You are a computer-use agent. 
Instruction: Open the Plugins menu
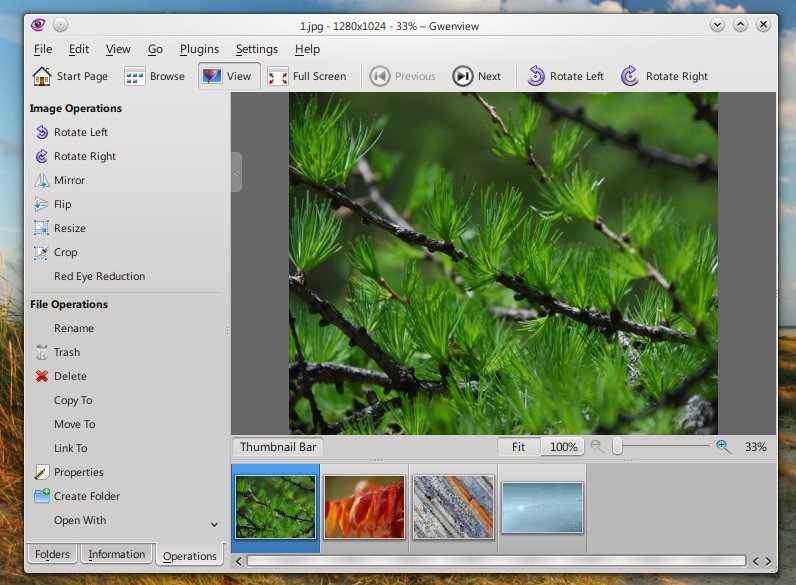click(x=200, y=49)
